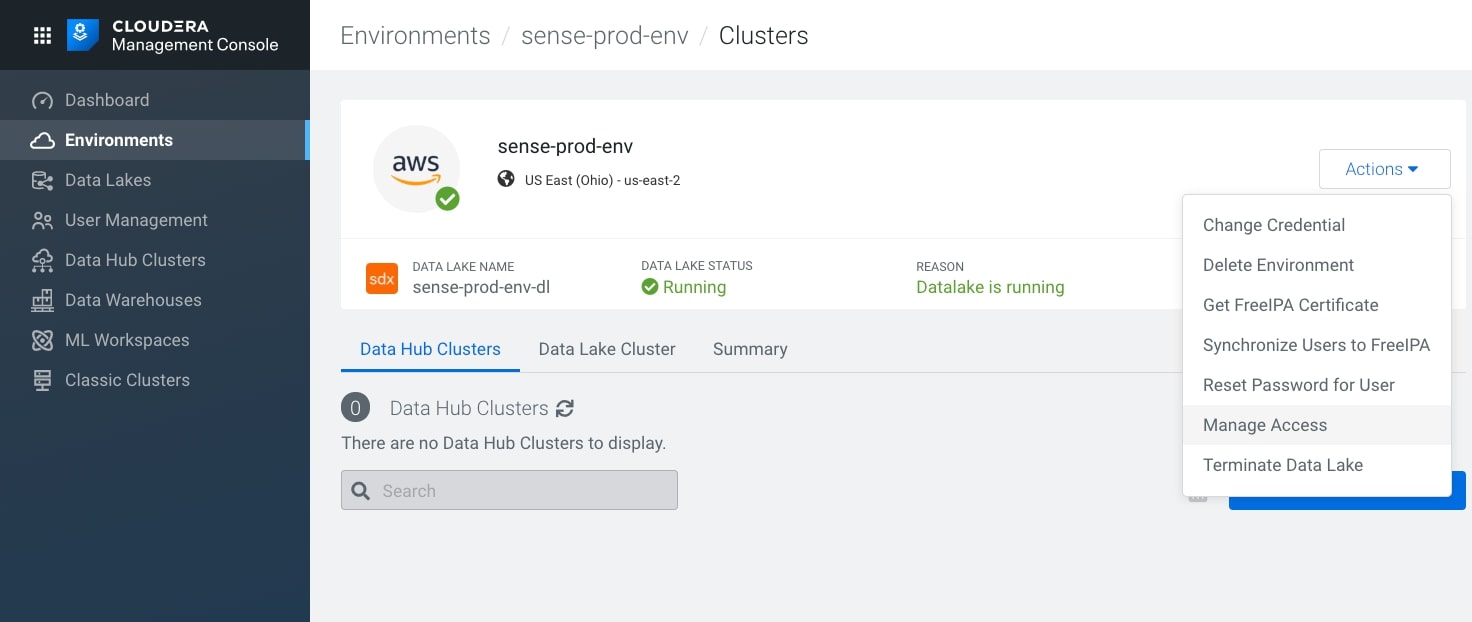This screenshot has height=622, width=1472.
Task: Navigate to Data Lakes
Action: tap(155, 180)
